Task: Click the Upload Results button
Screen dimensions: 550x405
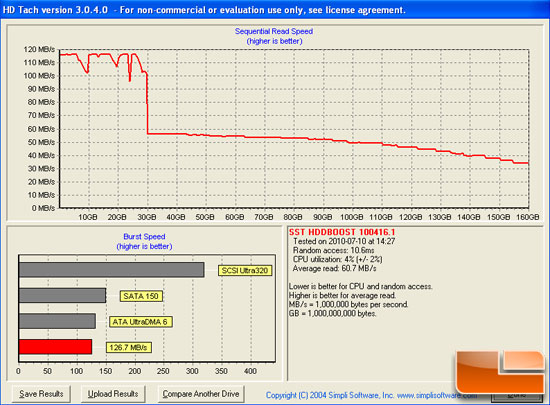Action: point(113,394)
